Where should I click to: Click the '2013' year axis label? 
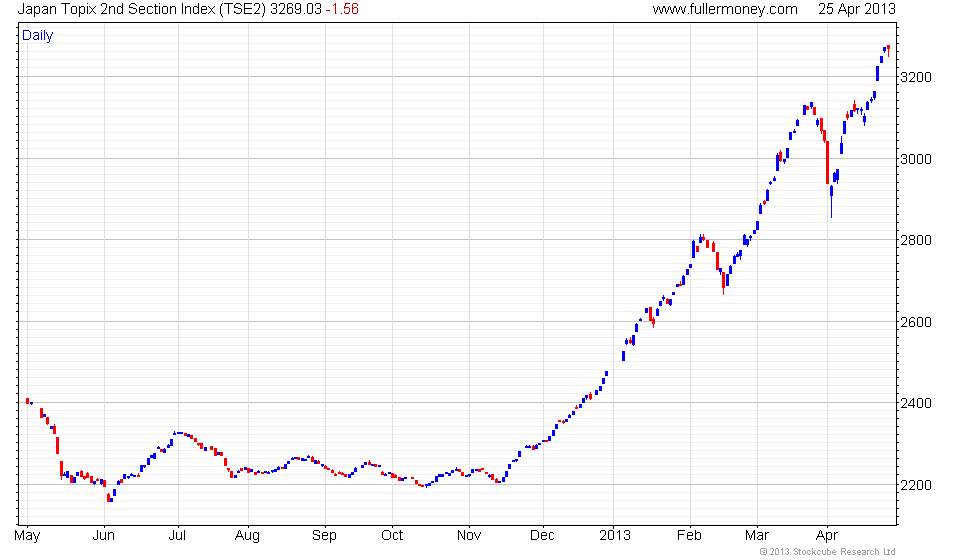[x=615, y=535]
